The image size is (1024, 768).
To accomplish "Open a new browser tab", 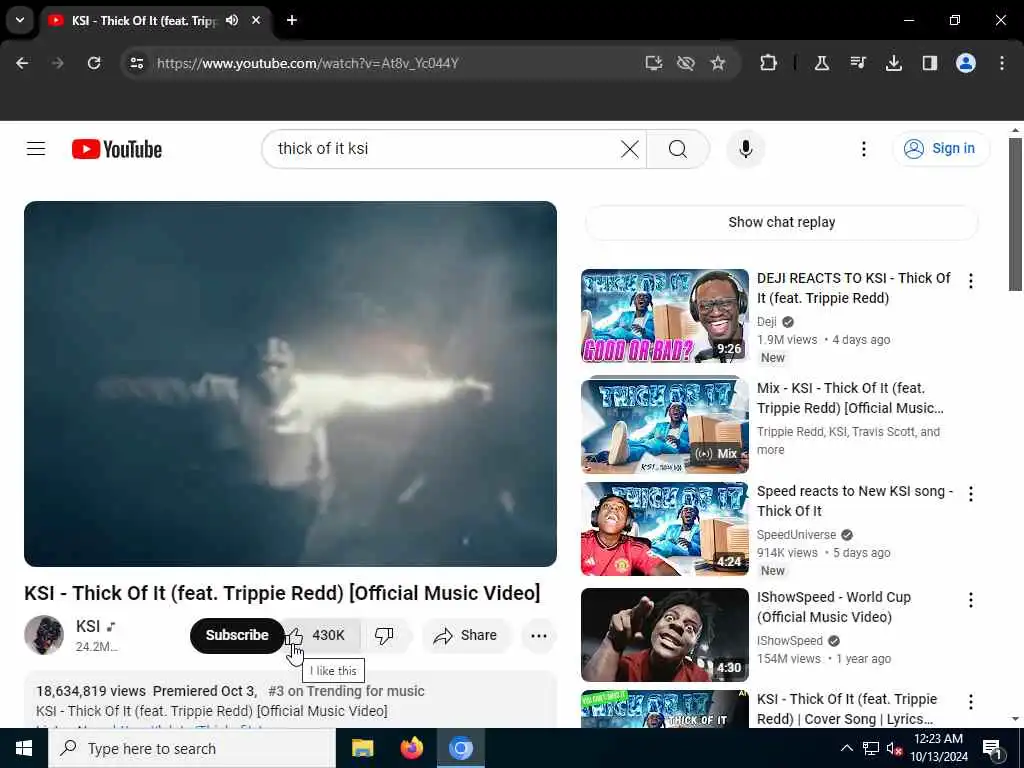I will coord(292,20).
